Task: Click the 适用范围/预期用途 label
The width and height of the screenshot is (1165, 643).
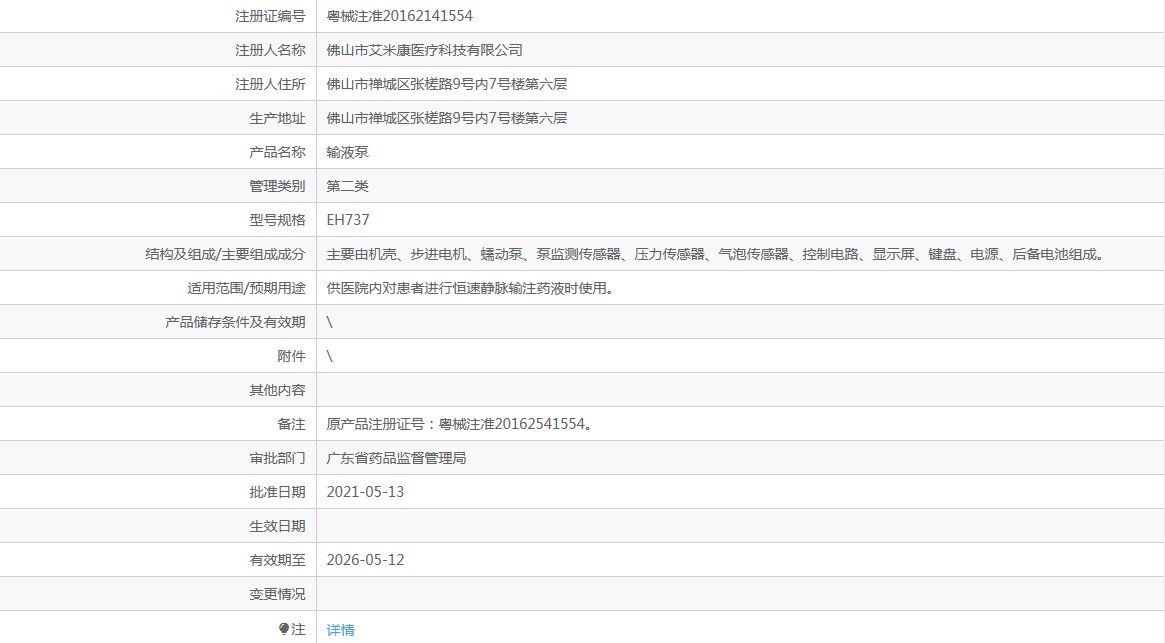Action: [246, 288]
